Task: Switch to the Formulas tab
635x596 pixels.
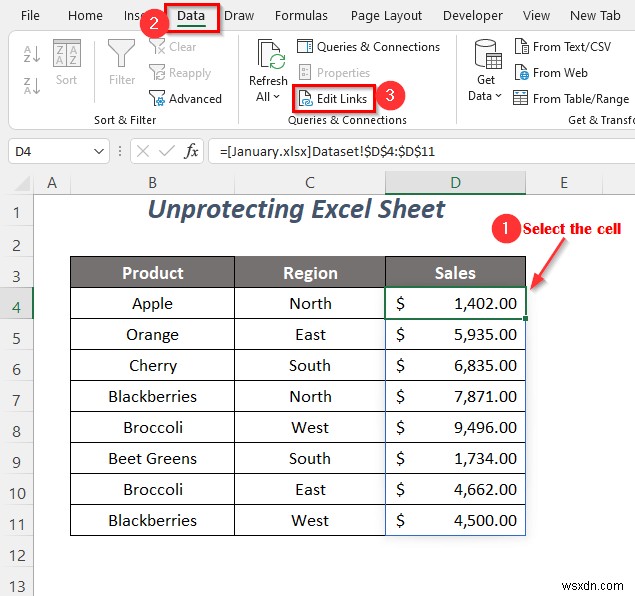Action: click(x=301, y=16)
